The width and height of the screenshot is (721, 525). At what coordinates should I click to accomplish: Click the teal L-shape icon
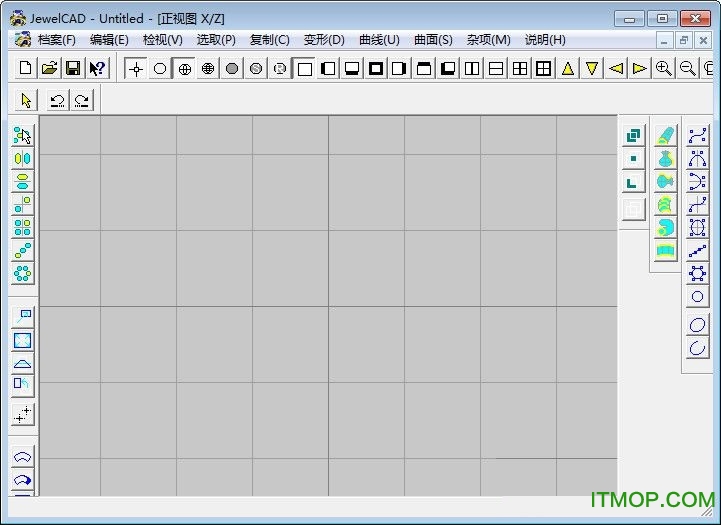(x=634, y=183)
